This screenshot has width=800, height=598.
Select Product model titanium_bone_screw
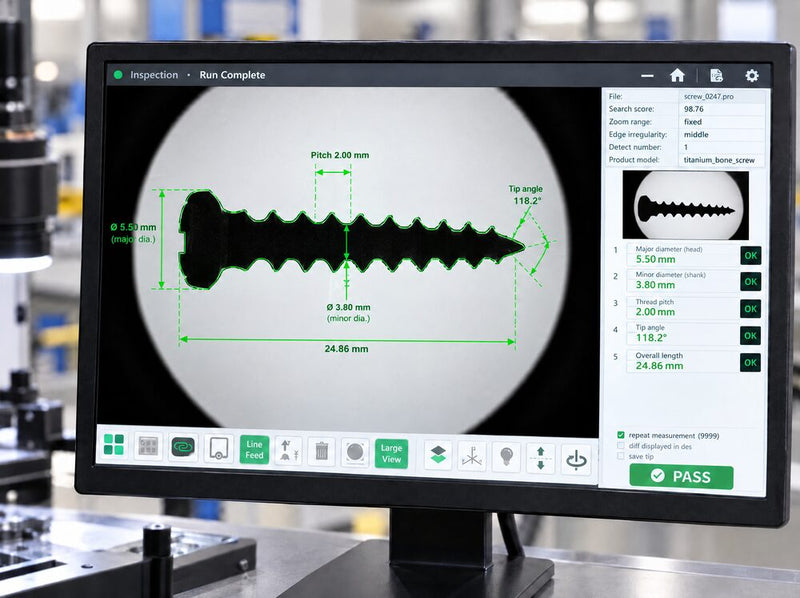point(719,160)
